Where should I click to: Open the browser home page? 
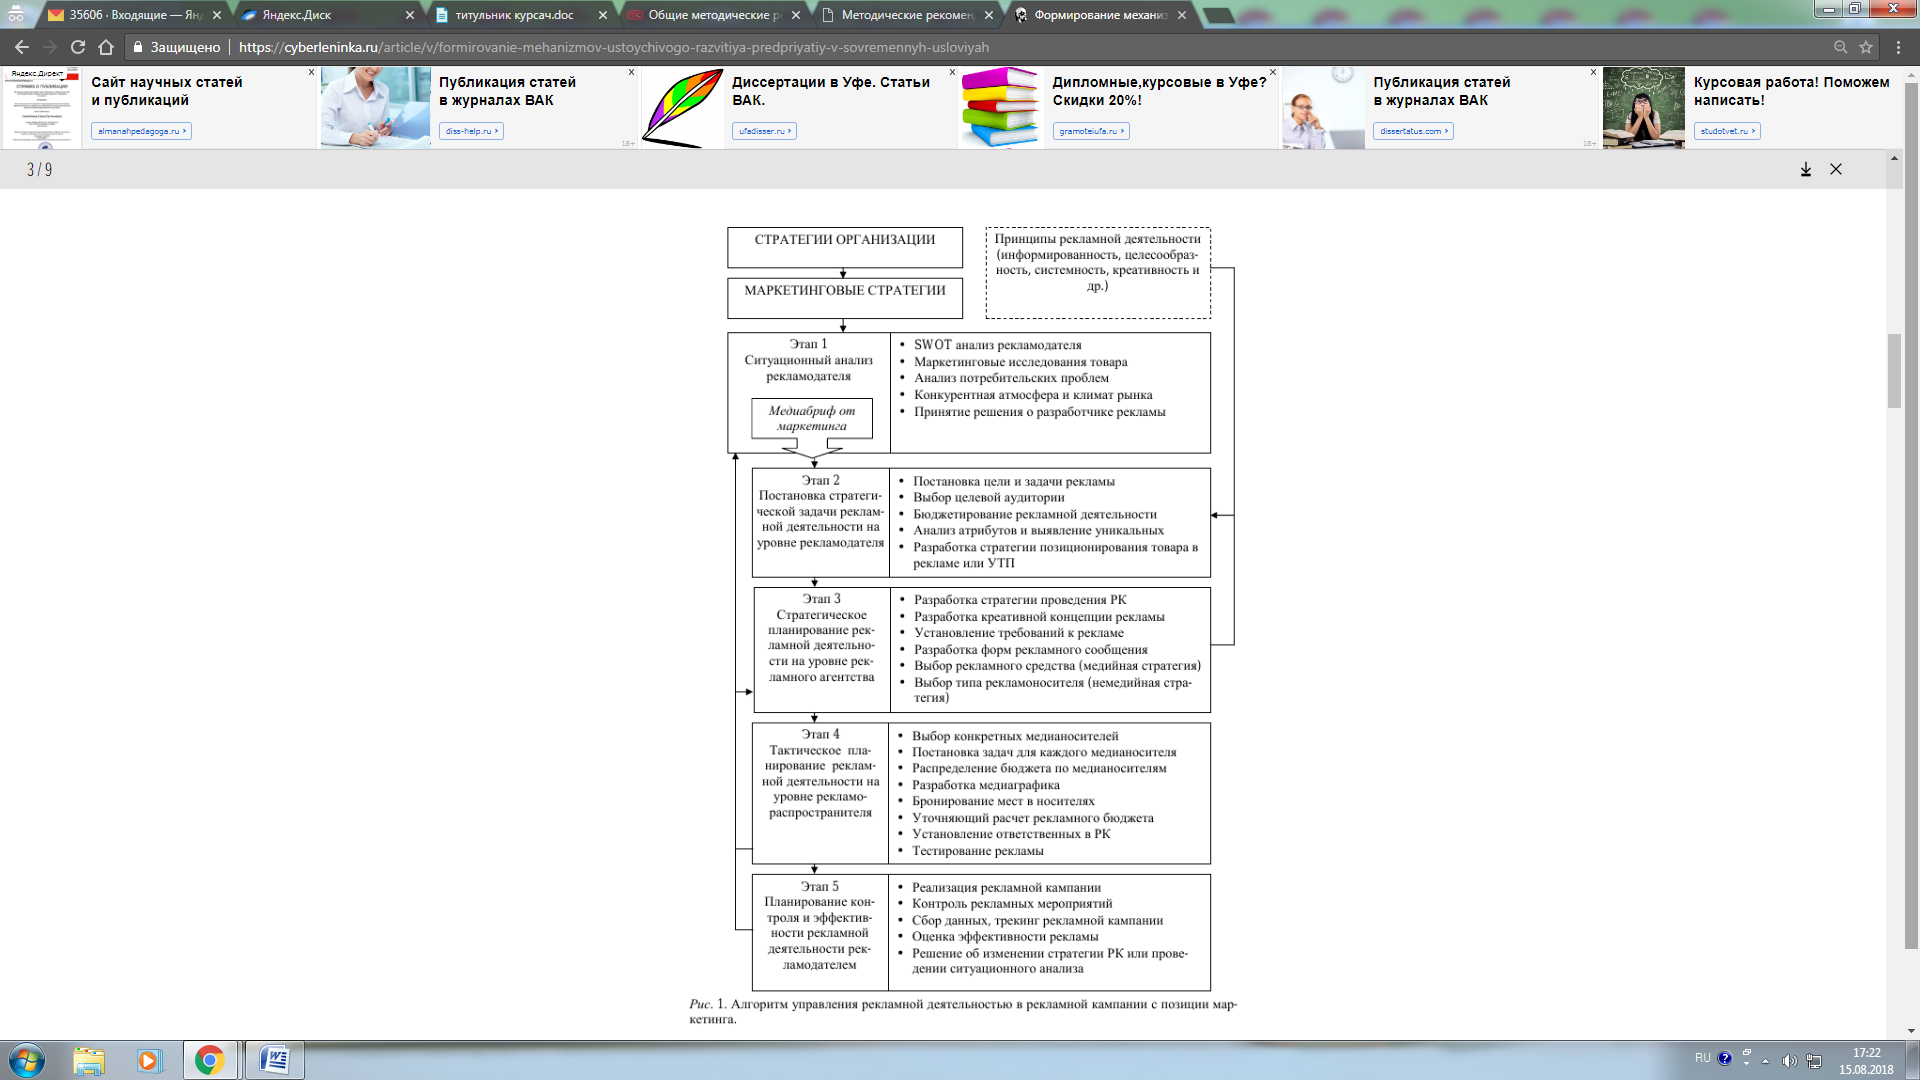[106, 47]
